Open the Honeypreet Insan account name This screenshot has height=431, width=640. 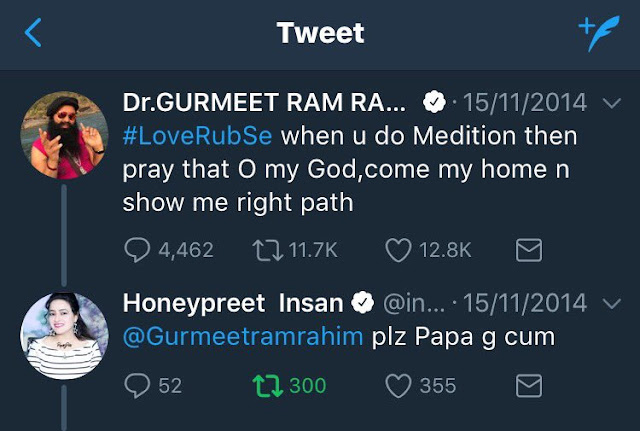[x=232, y=302]
